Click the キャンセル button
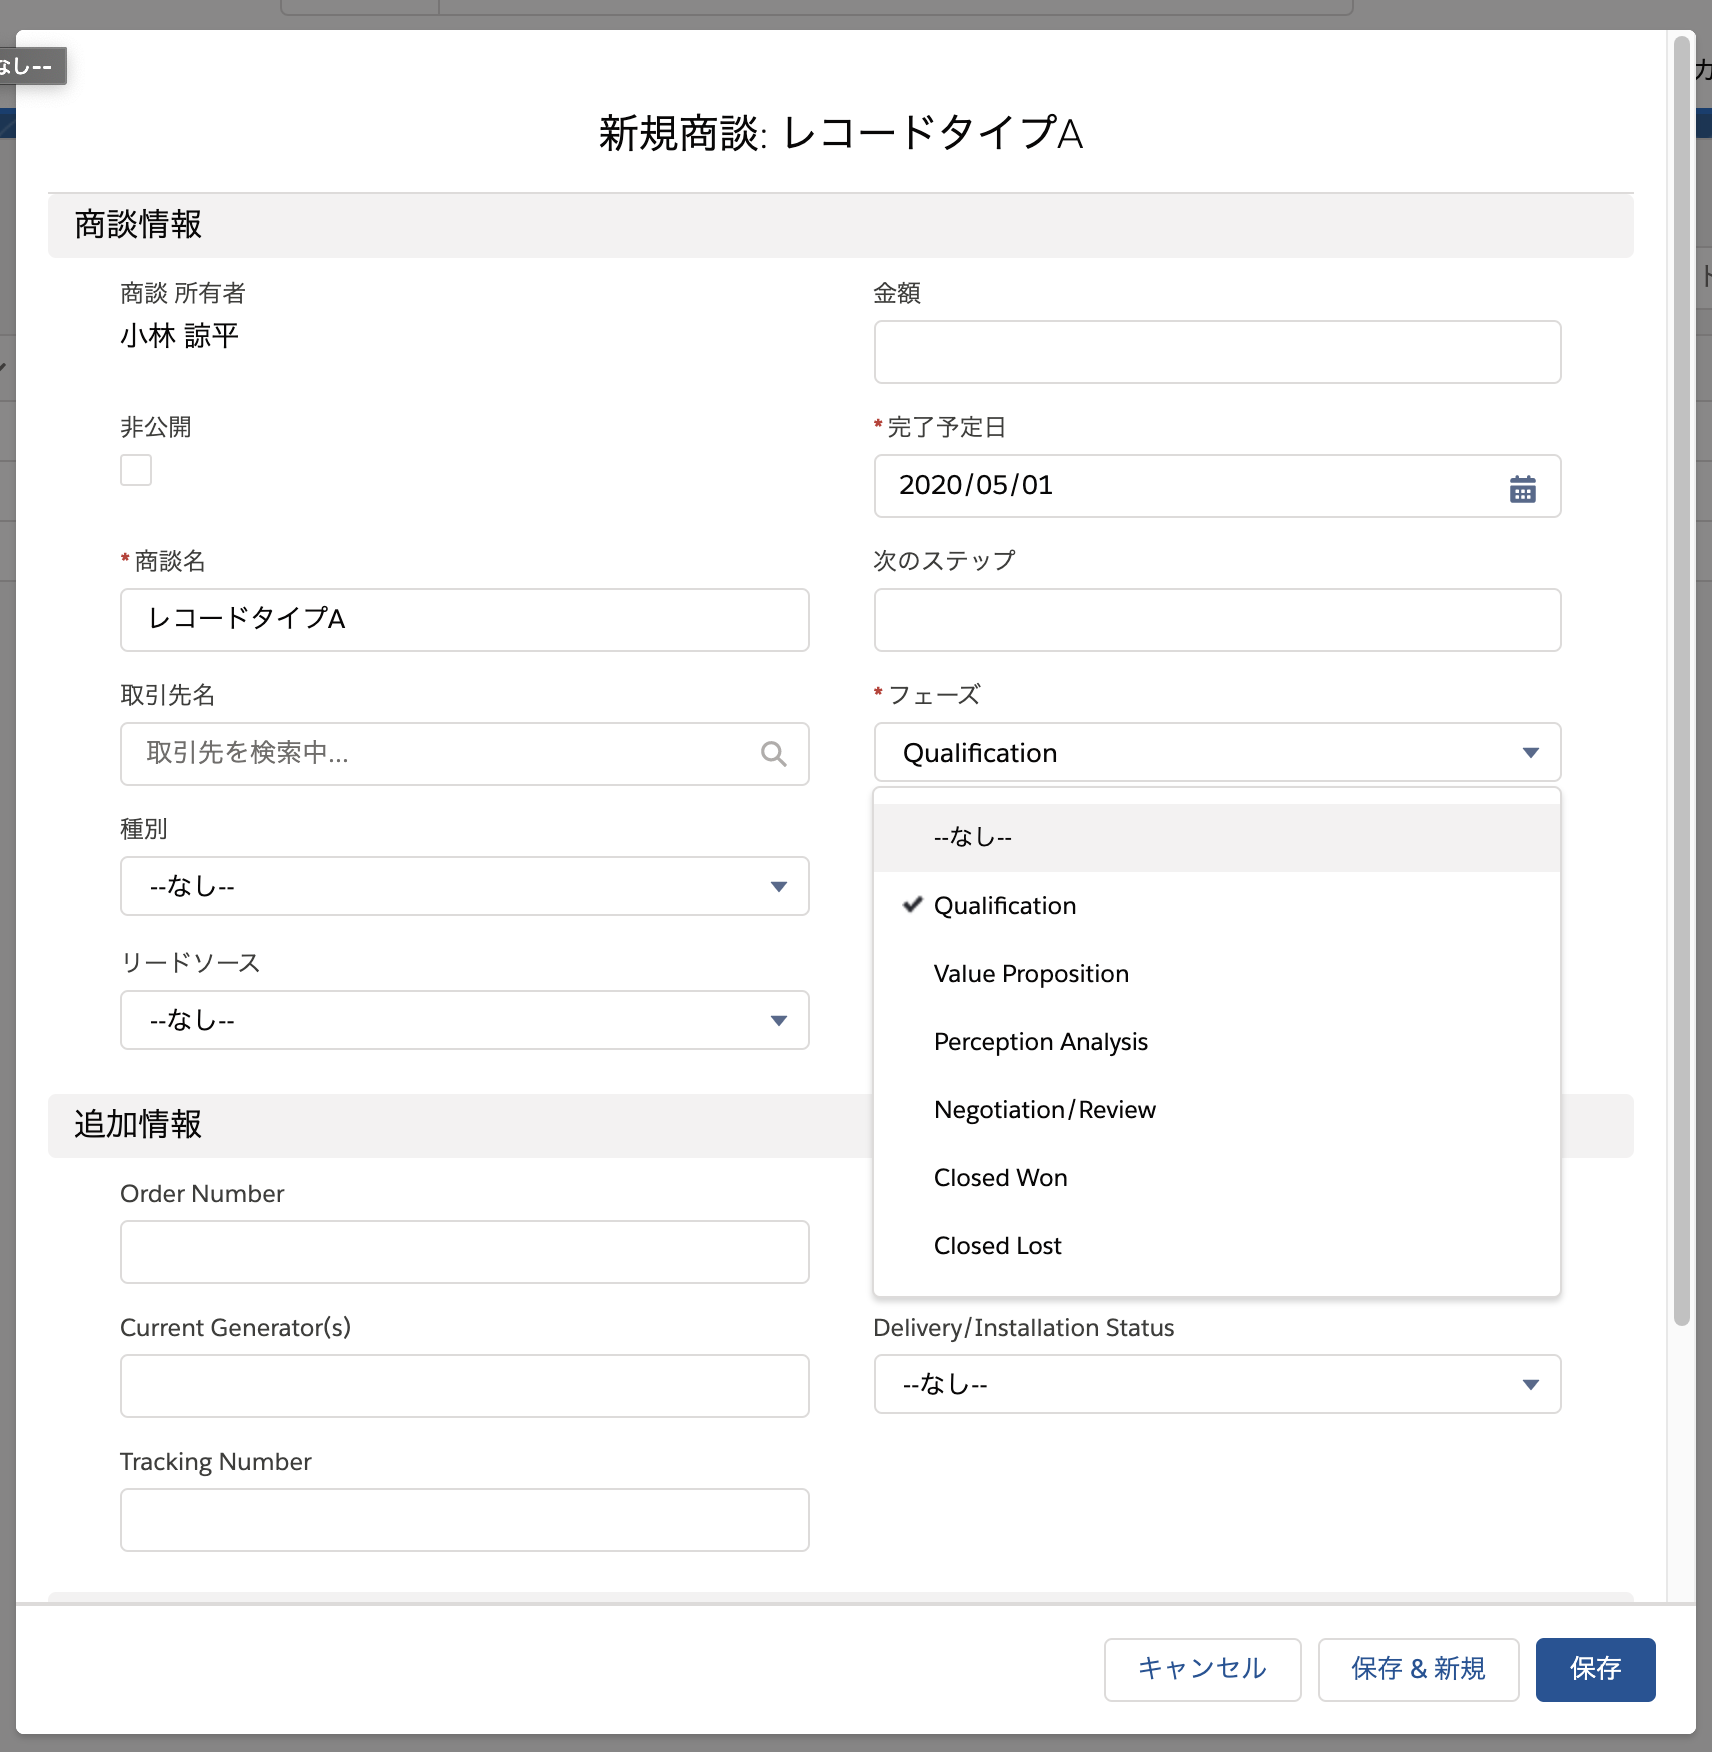The height and width of the screenshot is (1752, 1712). point(1201,1669)
